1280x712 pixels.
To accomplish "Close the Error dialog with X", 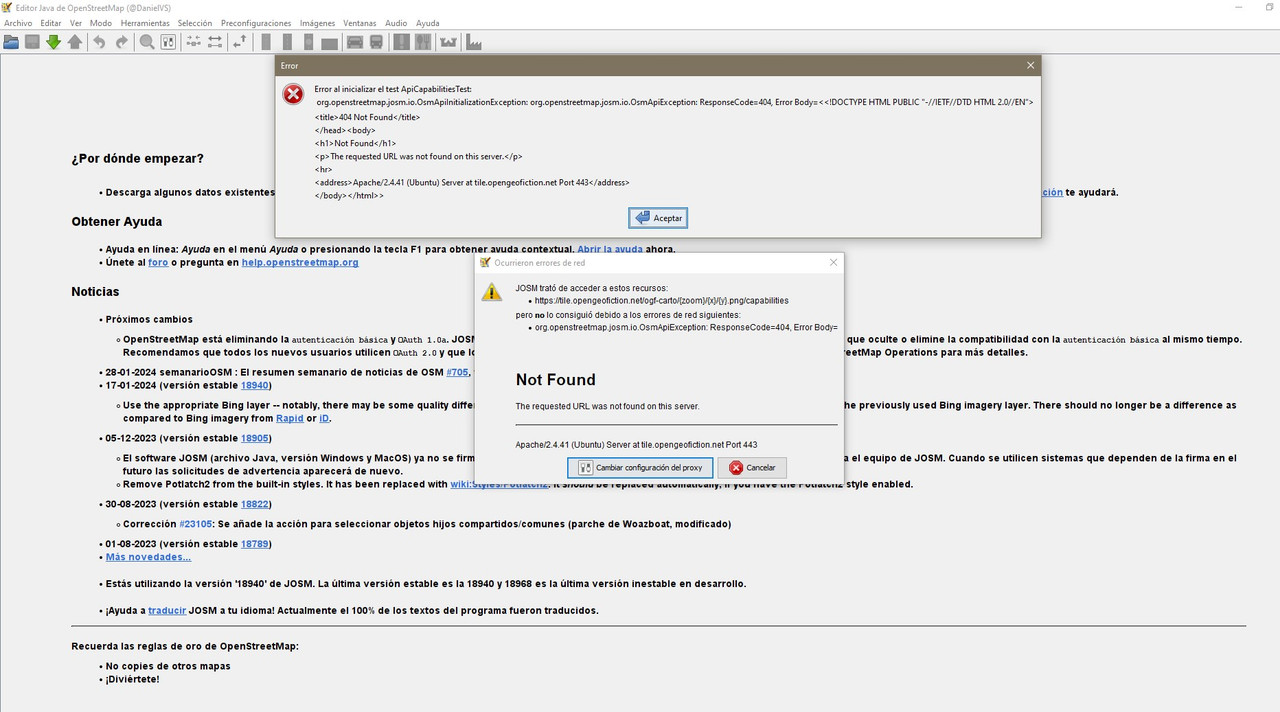I will coord(1030,65).
